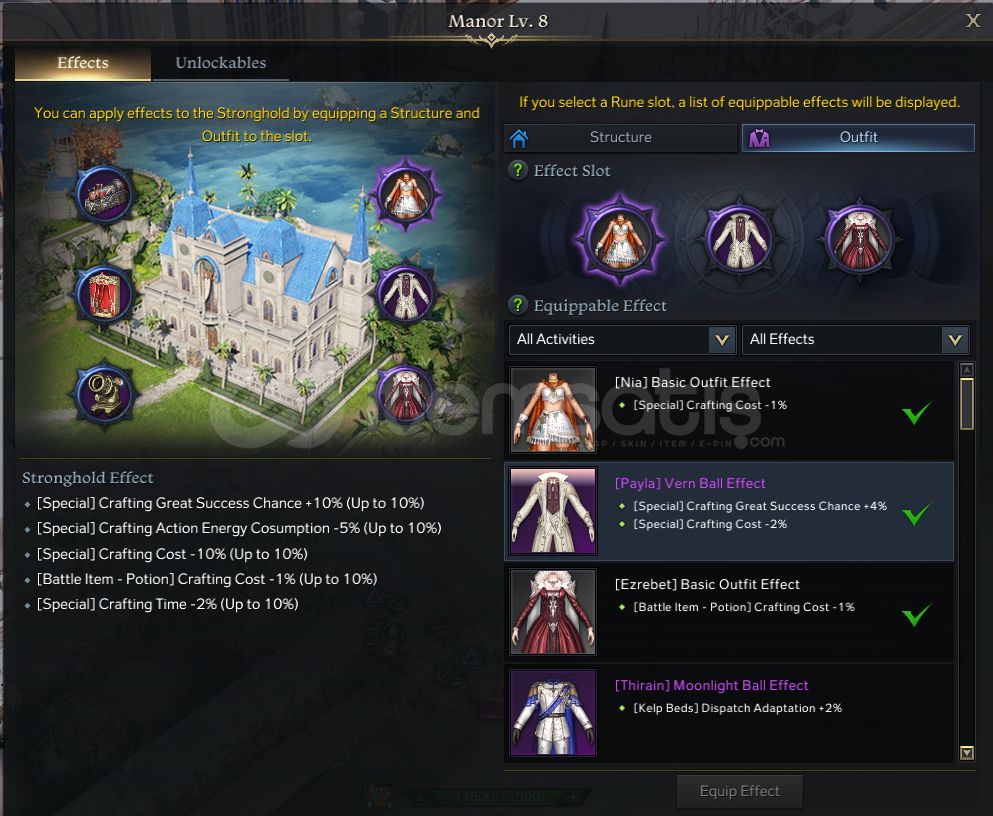Switch to the Unlockables tab
Viewport: 993px width, 816px height.
click(x=220, y=63)
